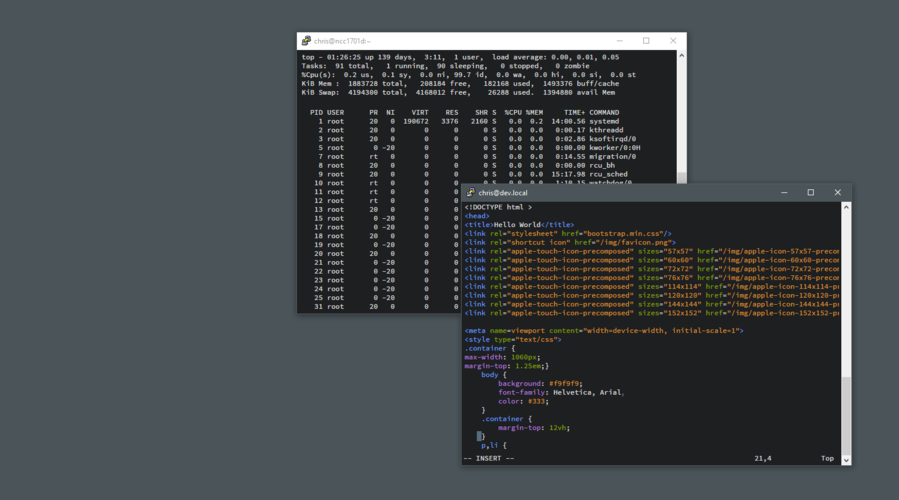Click the USER column header in top

335,112
